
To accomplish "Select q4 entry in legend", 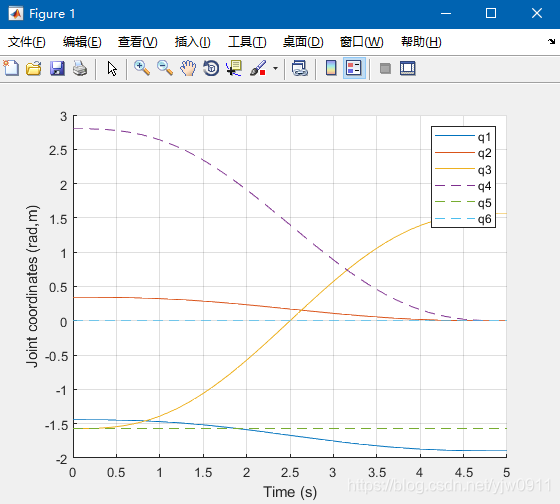I will (463, 186).
